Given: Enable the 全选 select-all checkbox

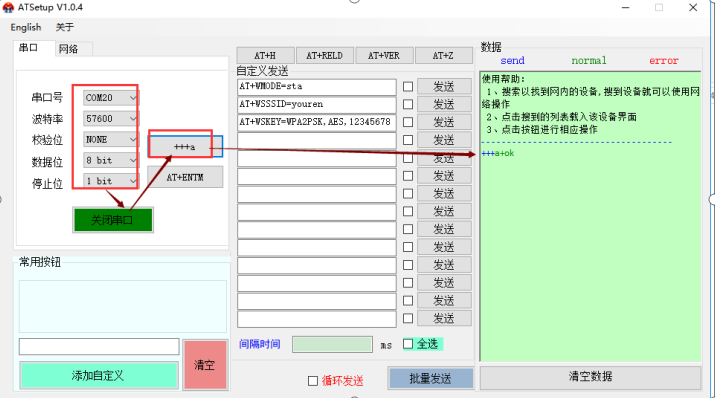Looking at the screenshot, I should click(x=408, y=344).
